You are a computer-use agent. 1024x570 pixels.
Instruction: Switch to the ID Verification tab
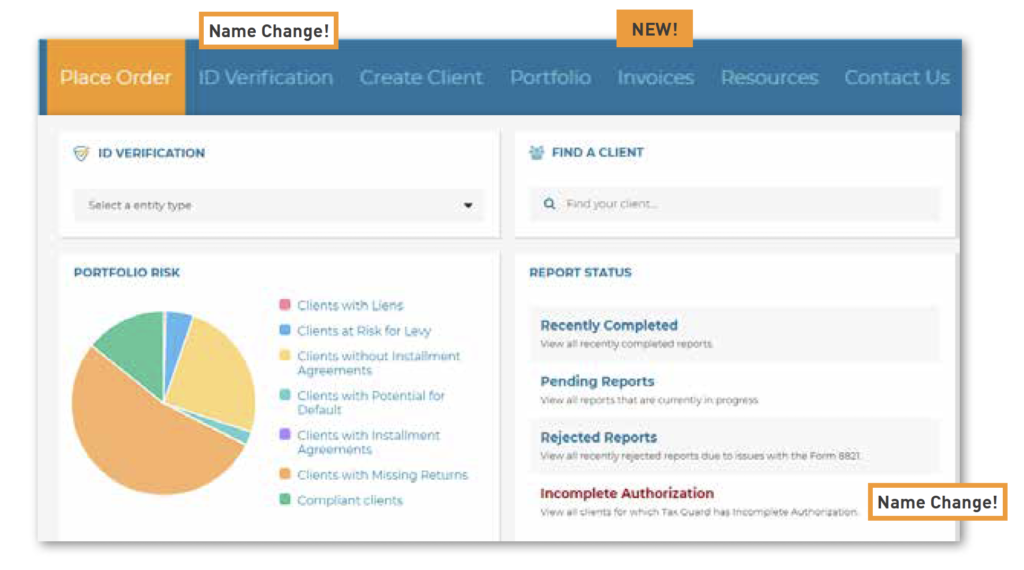[265, 78]
